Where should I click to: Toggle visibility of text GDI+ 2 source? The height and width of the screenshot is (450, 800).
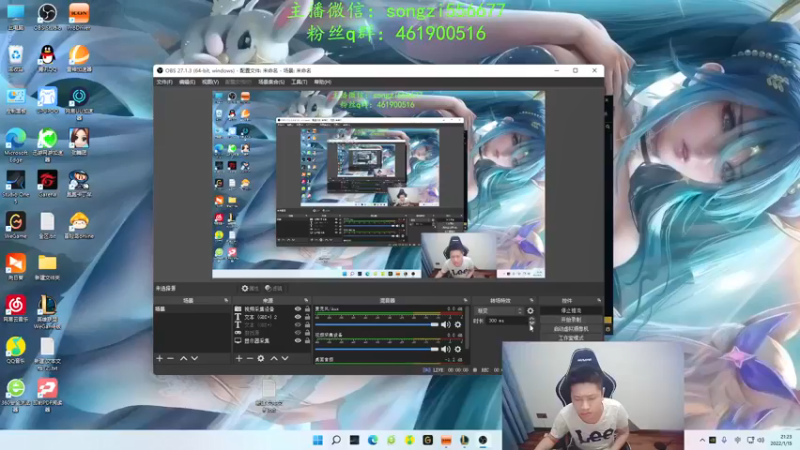[x=298, y=317]
